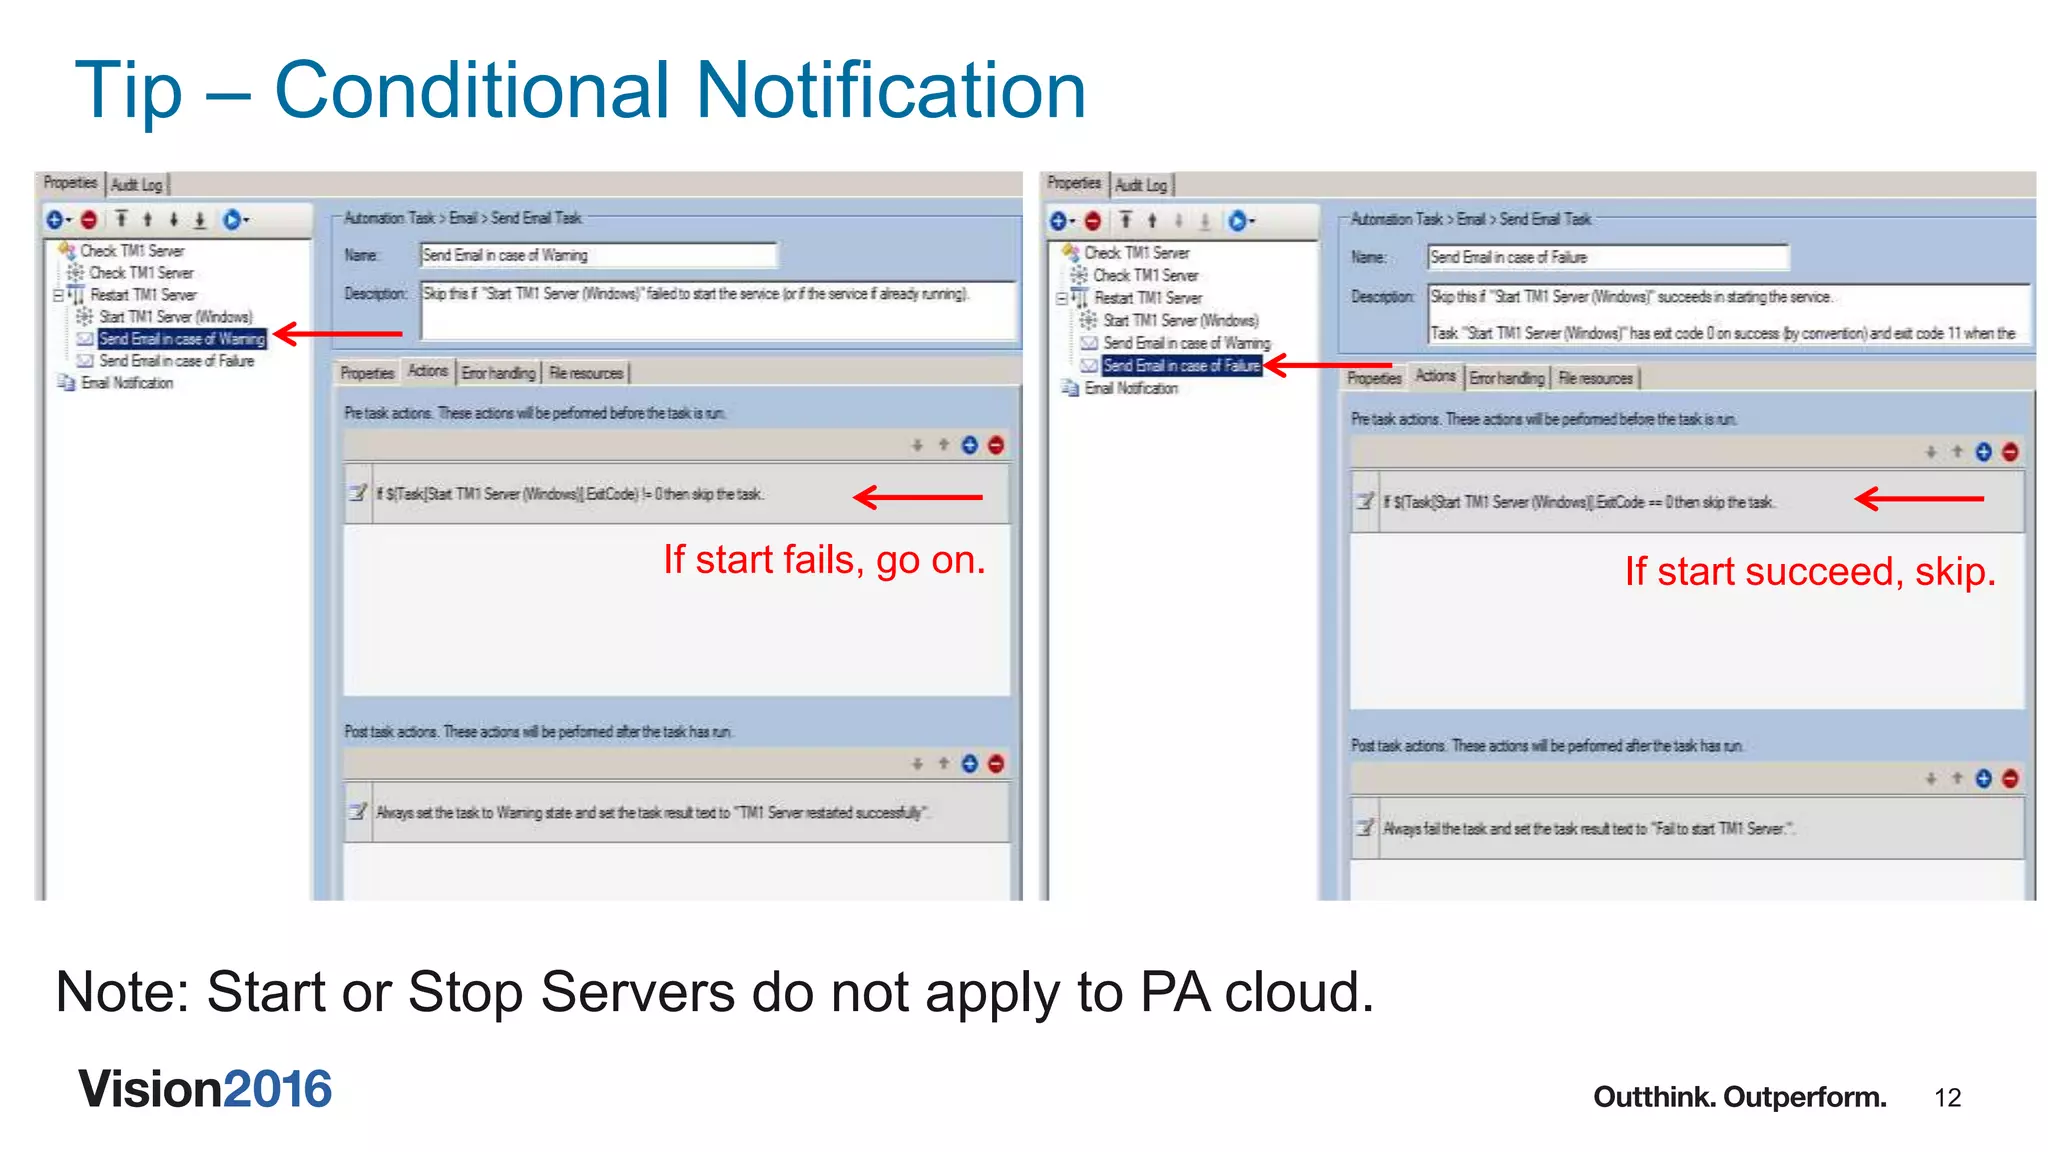Viewport: 2048px width, 1152px height.
Task: Click Description field in right window
Action: coord(1729,315)
